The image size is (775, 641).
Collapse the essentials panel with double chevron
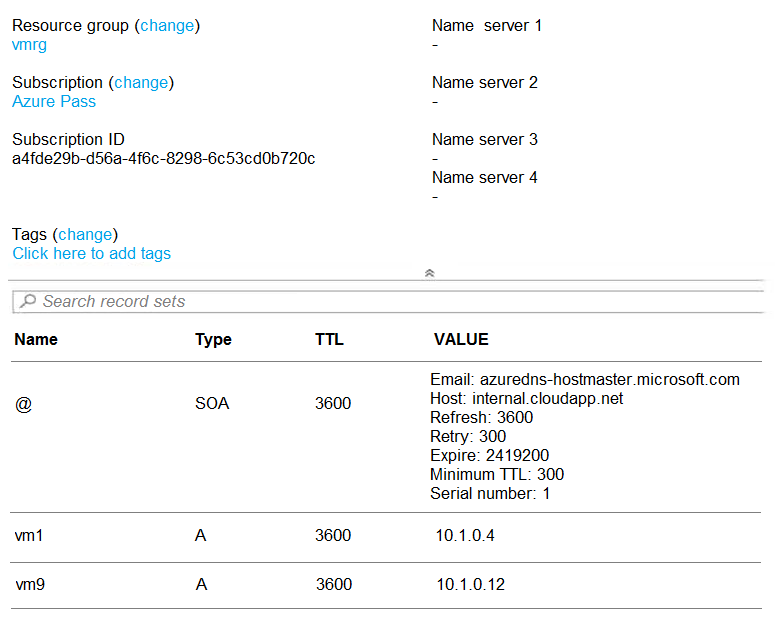(430, 273)
